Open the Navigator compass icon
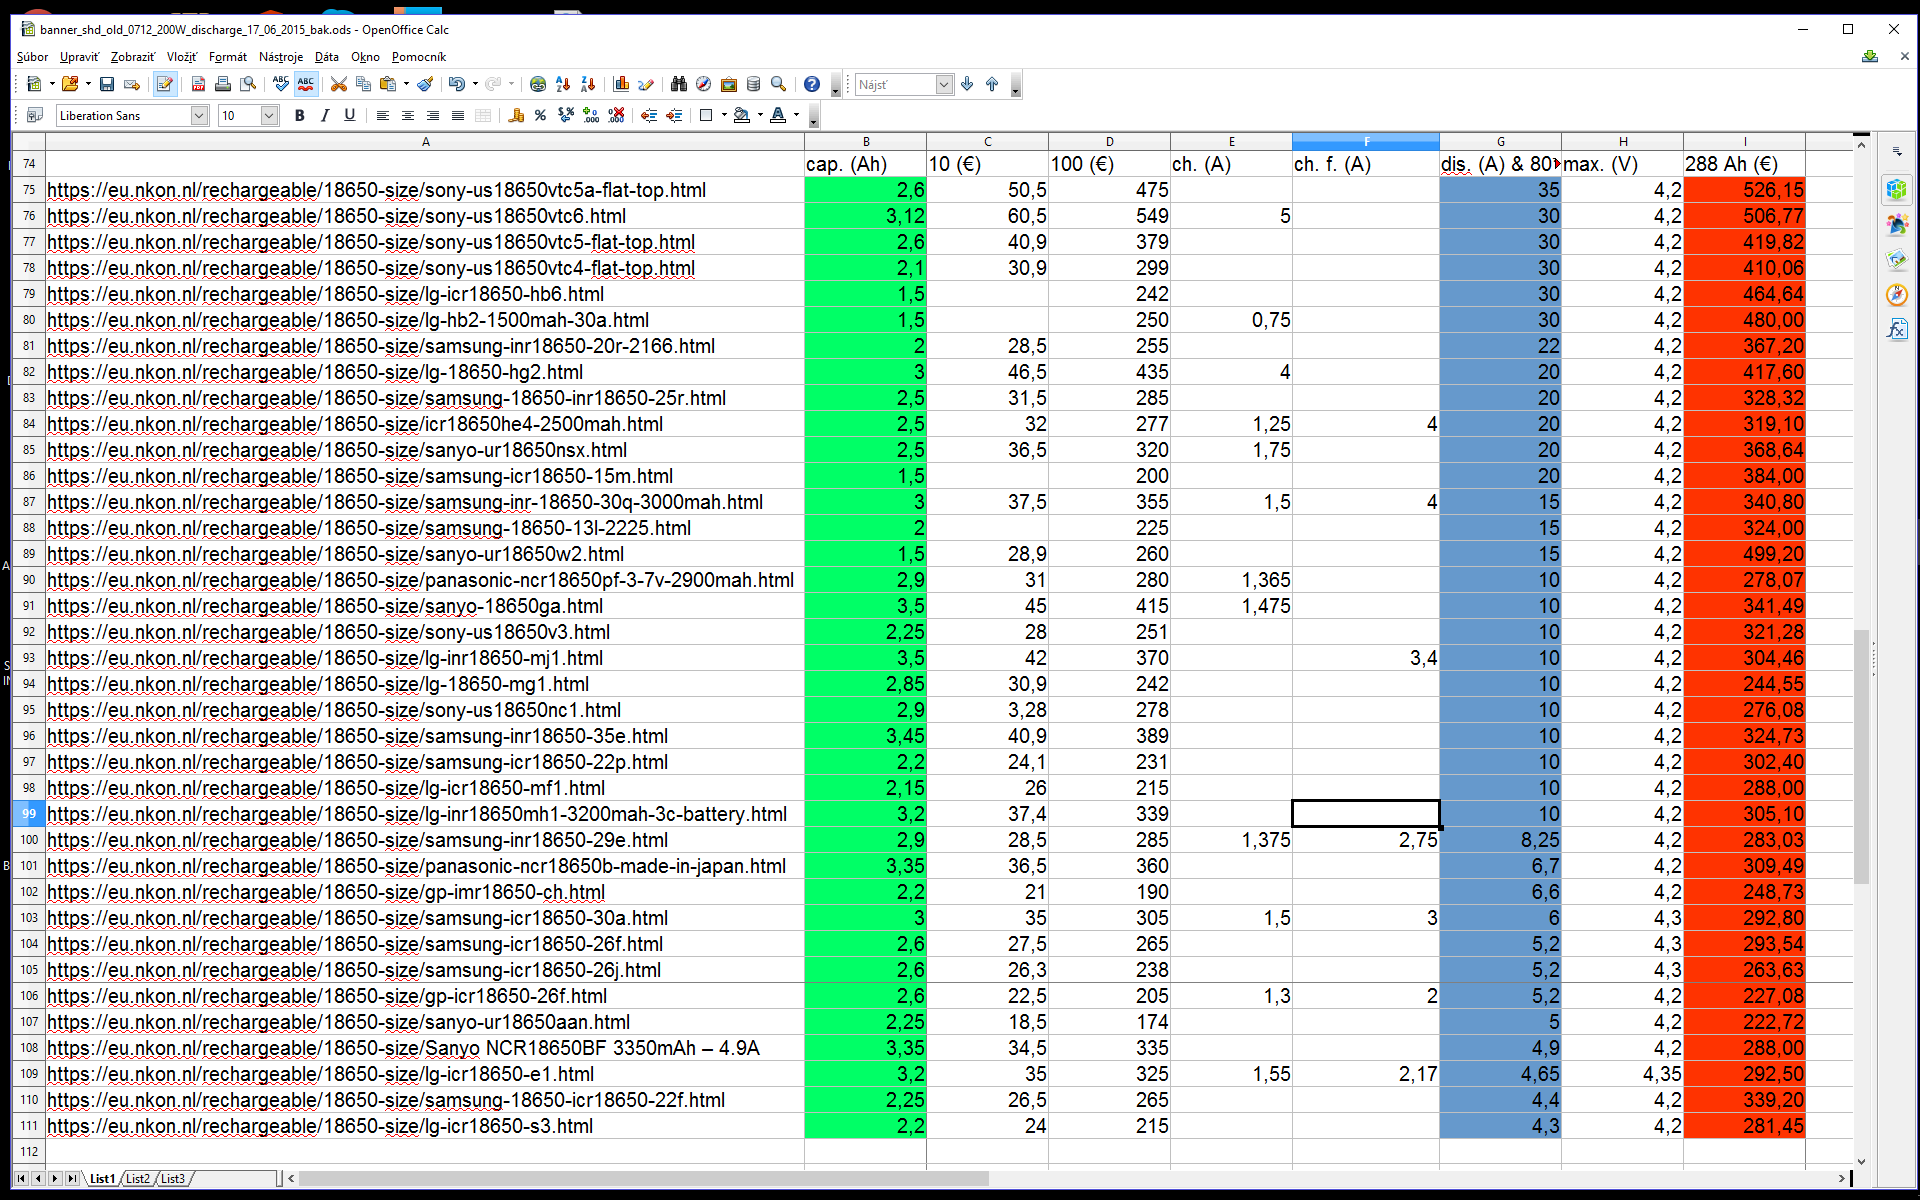This screenshot has width=1920, height=1200. [704, 85]
